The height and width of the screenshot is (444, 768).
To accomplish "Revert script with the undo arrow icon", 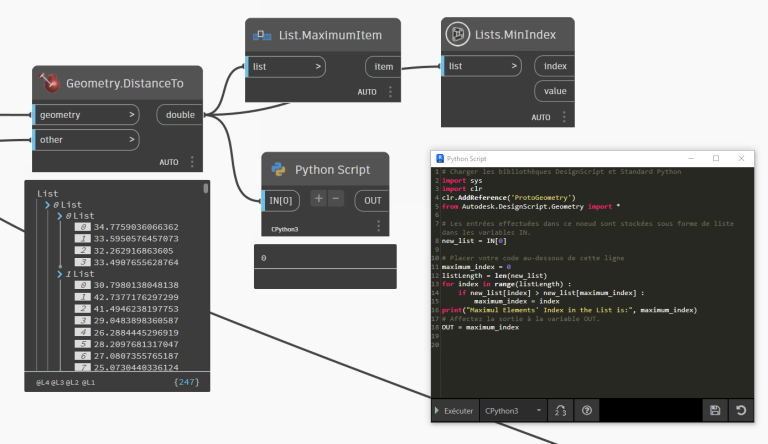I will (x=741, y=411).
